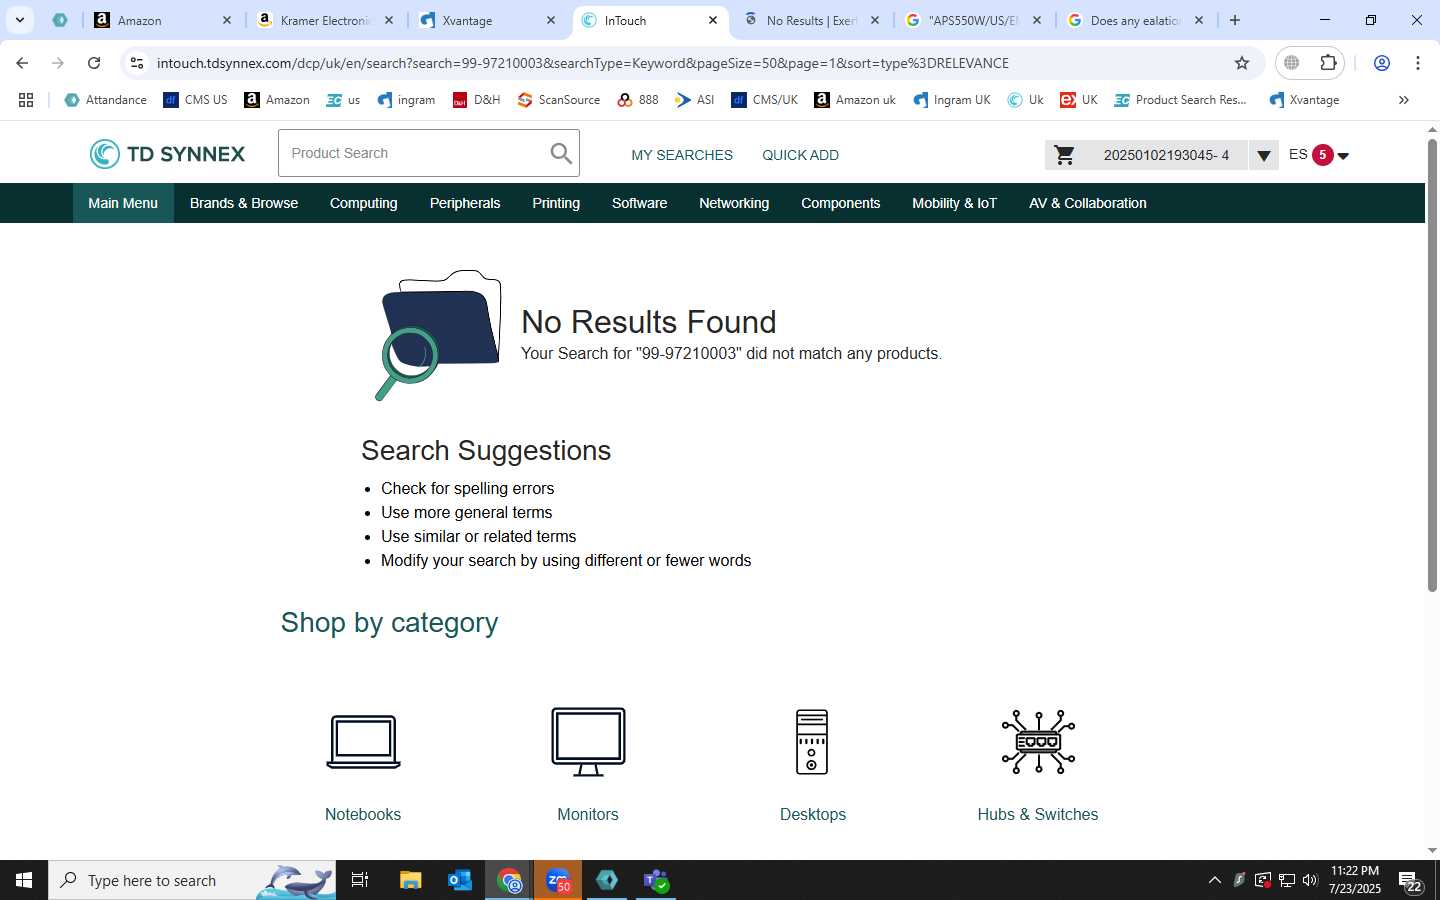Open Brands & Browse menu
The height and width of the screenshot is (900, 1440).
point(244,203)
